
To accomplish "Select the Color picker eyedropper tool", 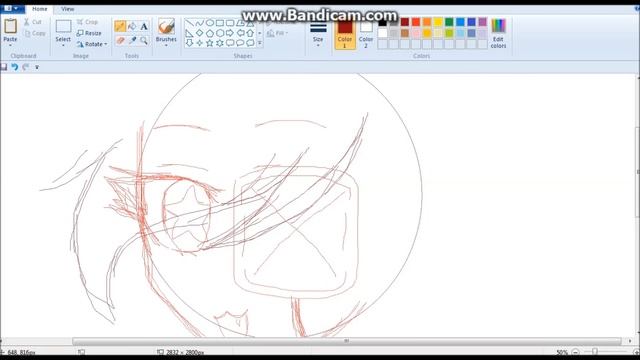I will pos(132,40).
